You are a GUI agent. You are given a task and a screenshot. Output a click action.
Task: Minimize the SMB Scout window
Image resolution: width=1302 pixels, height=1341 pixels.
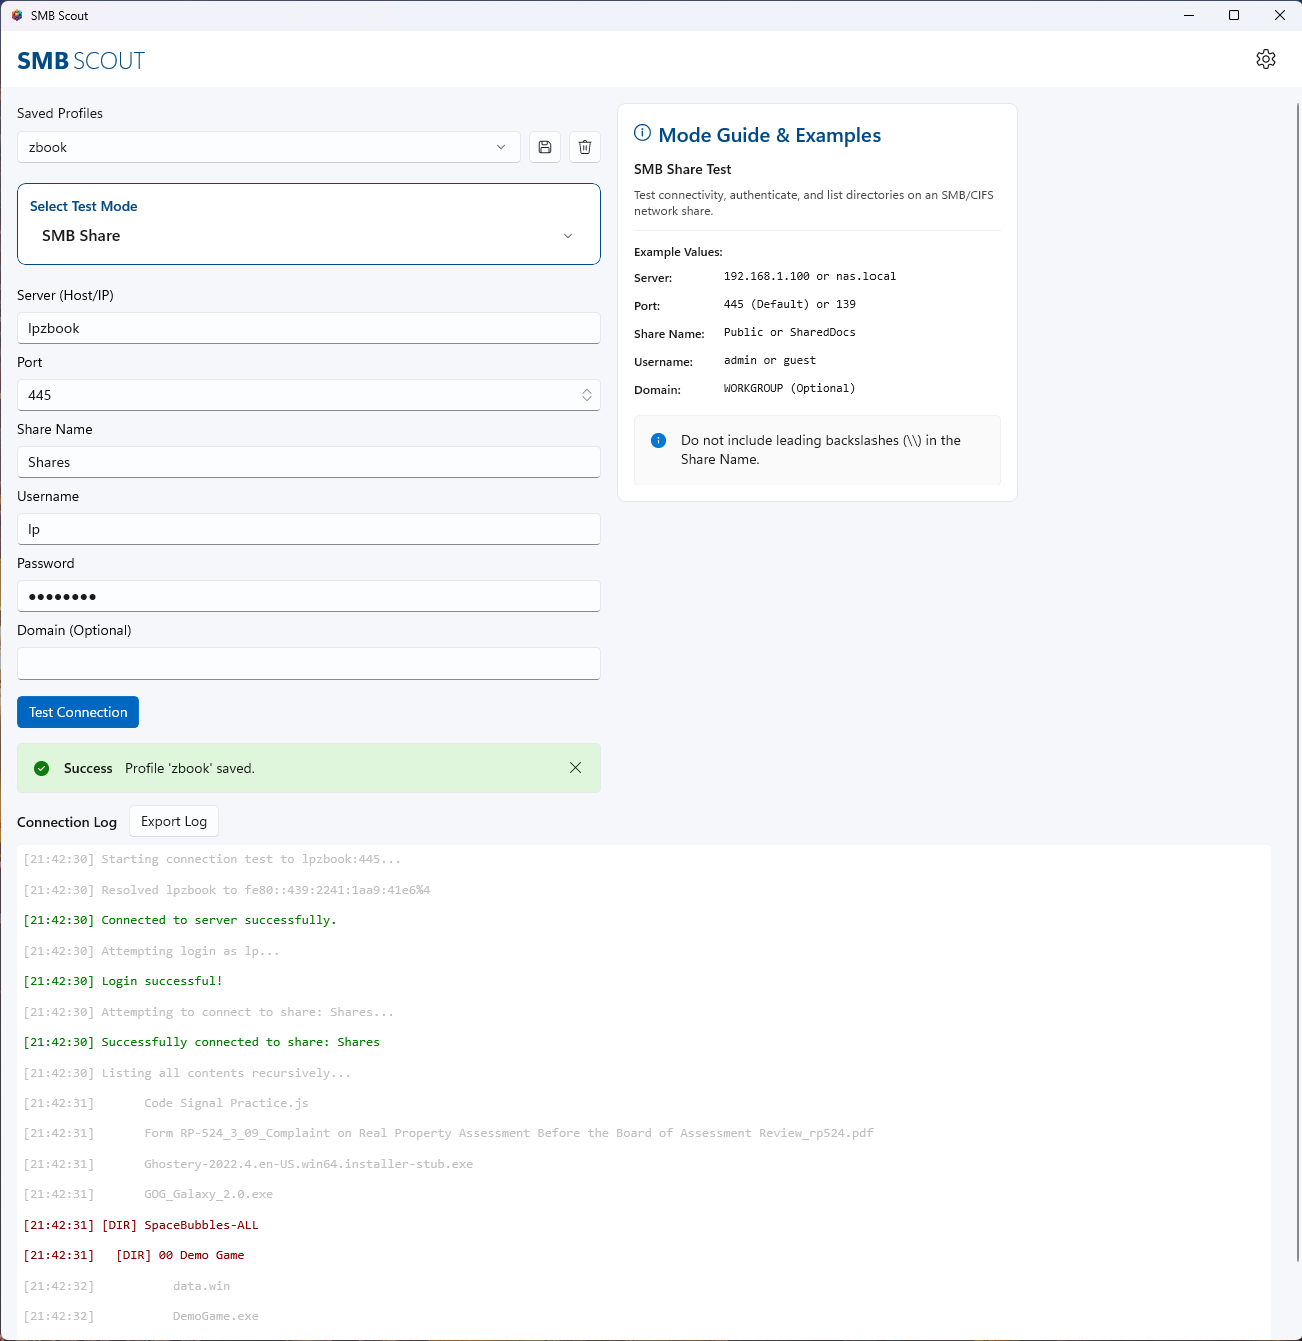pos(1189,15)
